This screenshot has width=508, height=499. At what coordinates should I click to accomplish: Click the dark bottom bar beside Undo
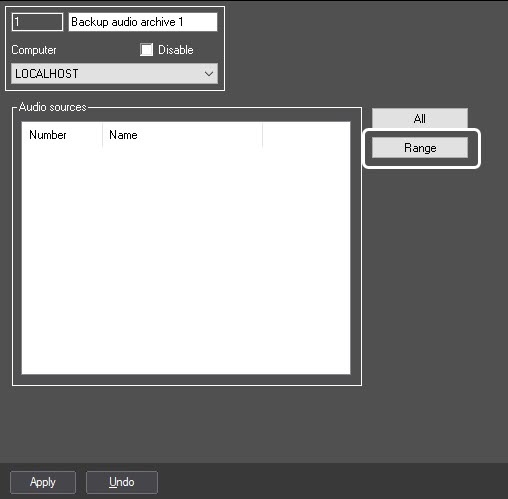pos(333,481)
